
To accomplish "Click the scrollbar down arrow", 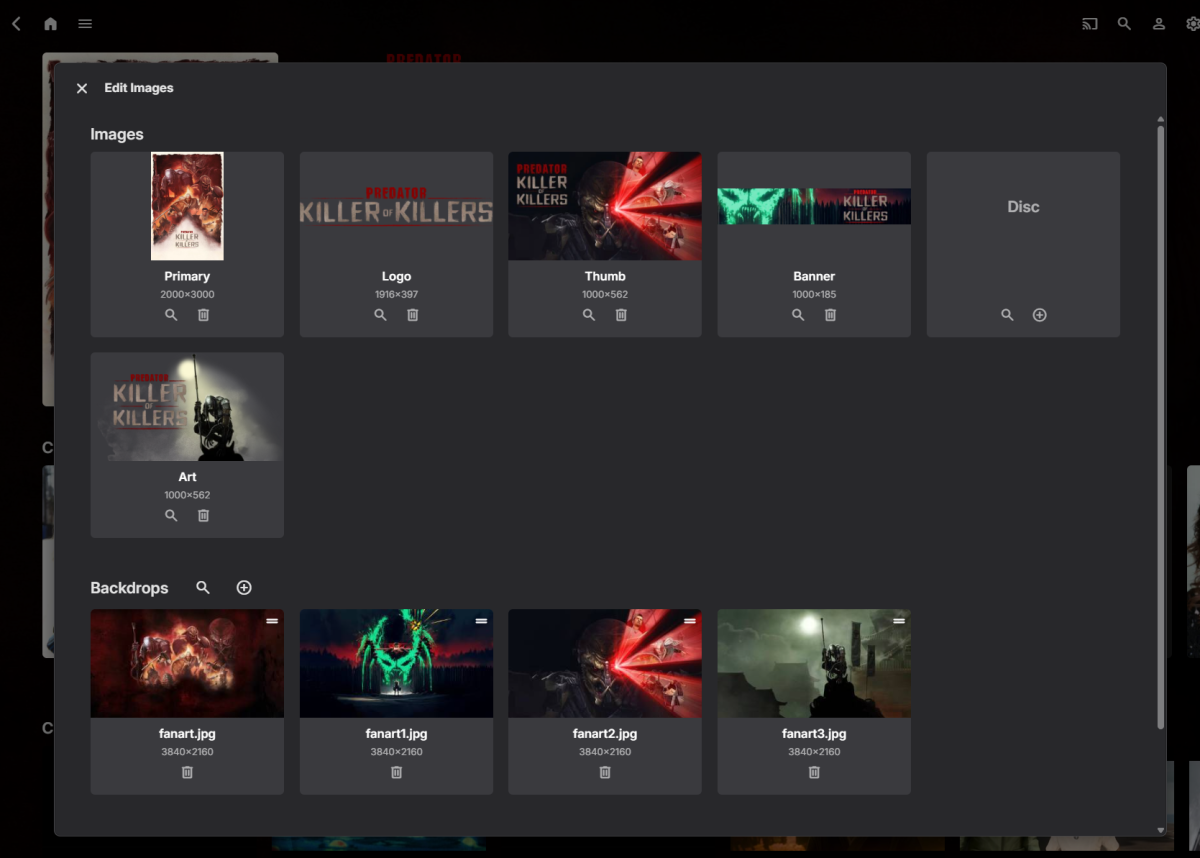I will coord(1160,830).
